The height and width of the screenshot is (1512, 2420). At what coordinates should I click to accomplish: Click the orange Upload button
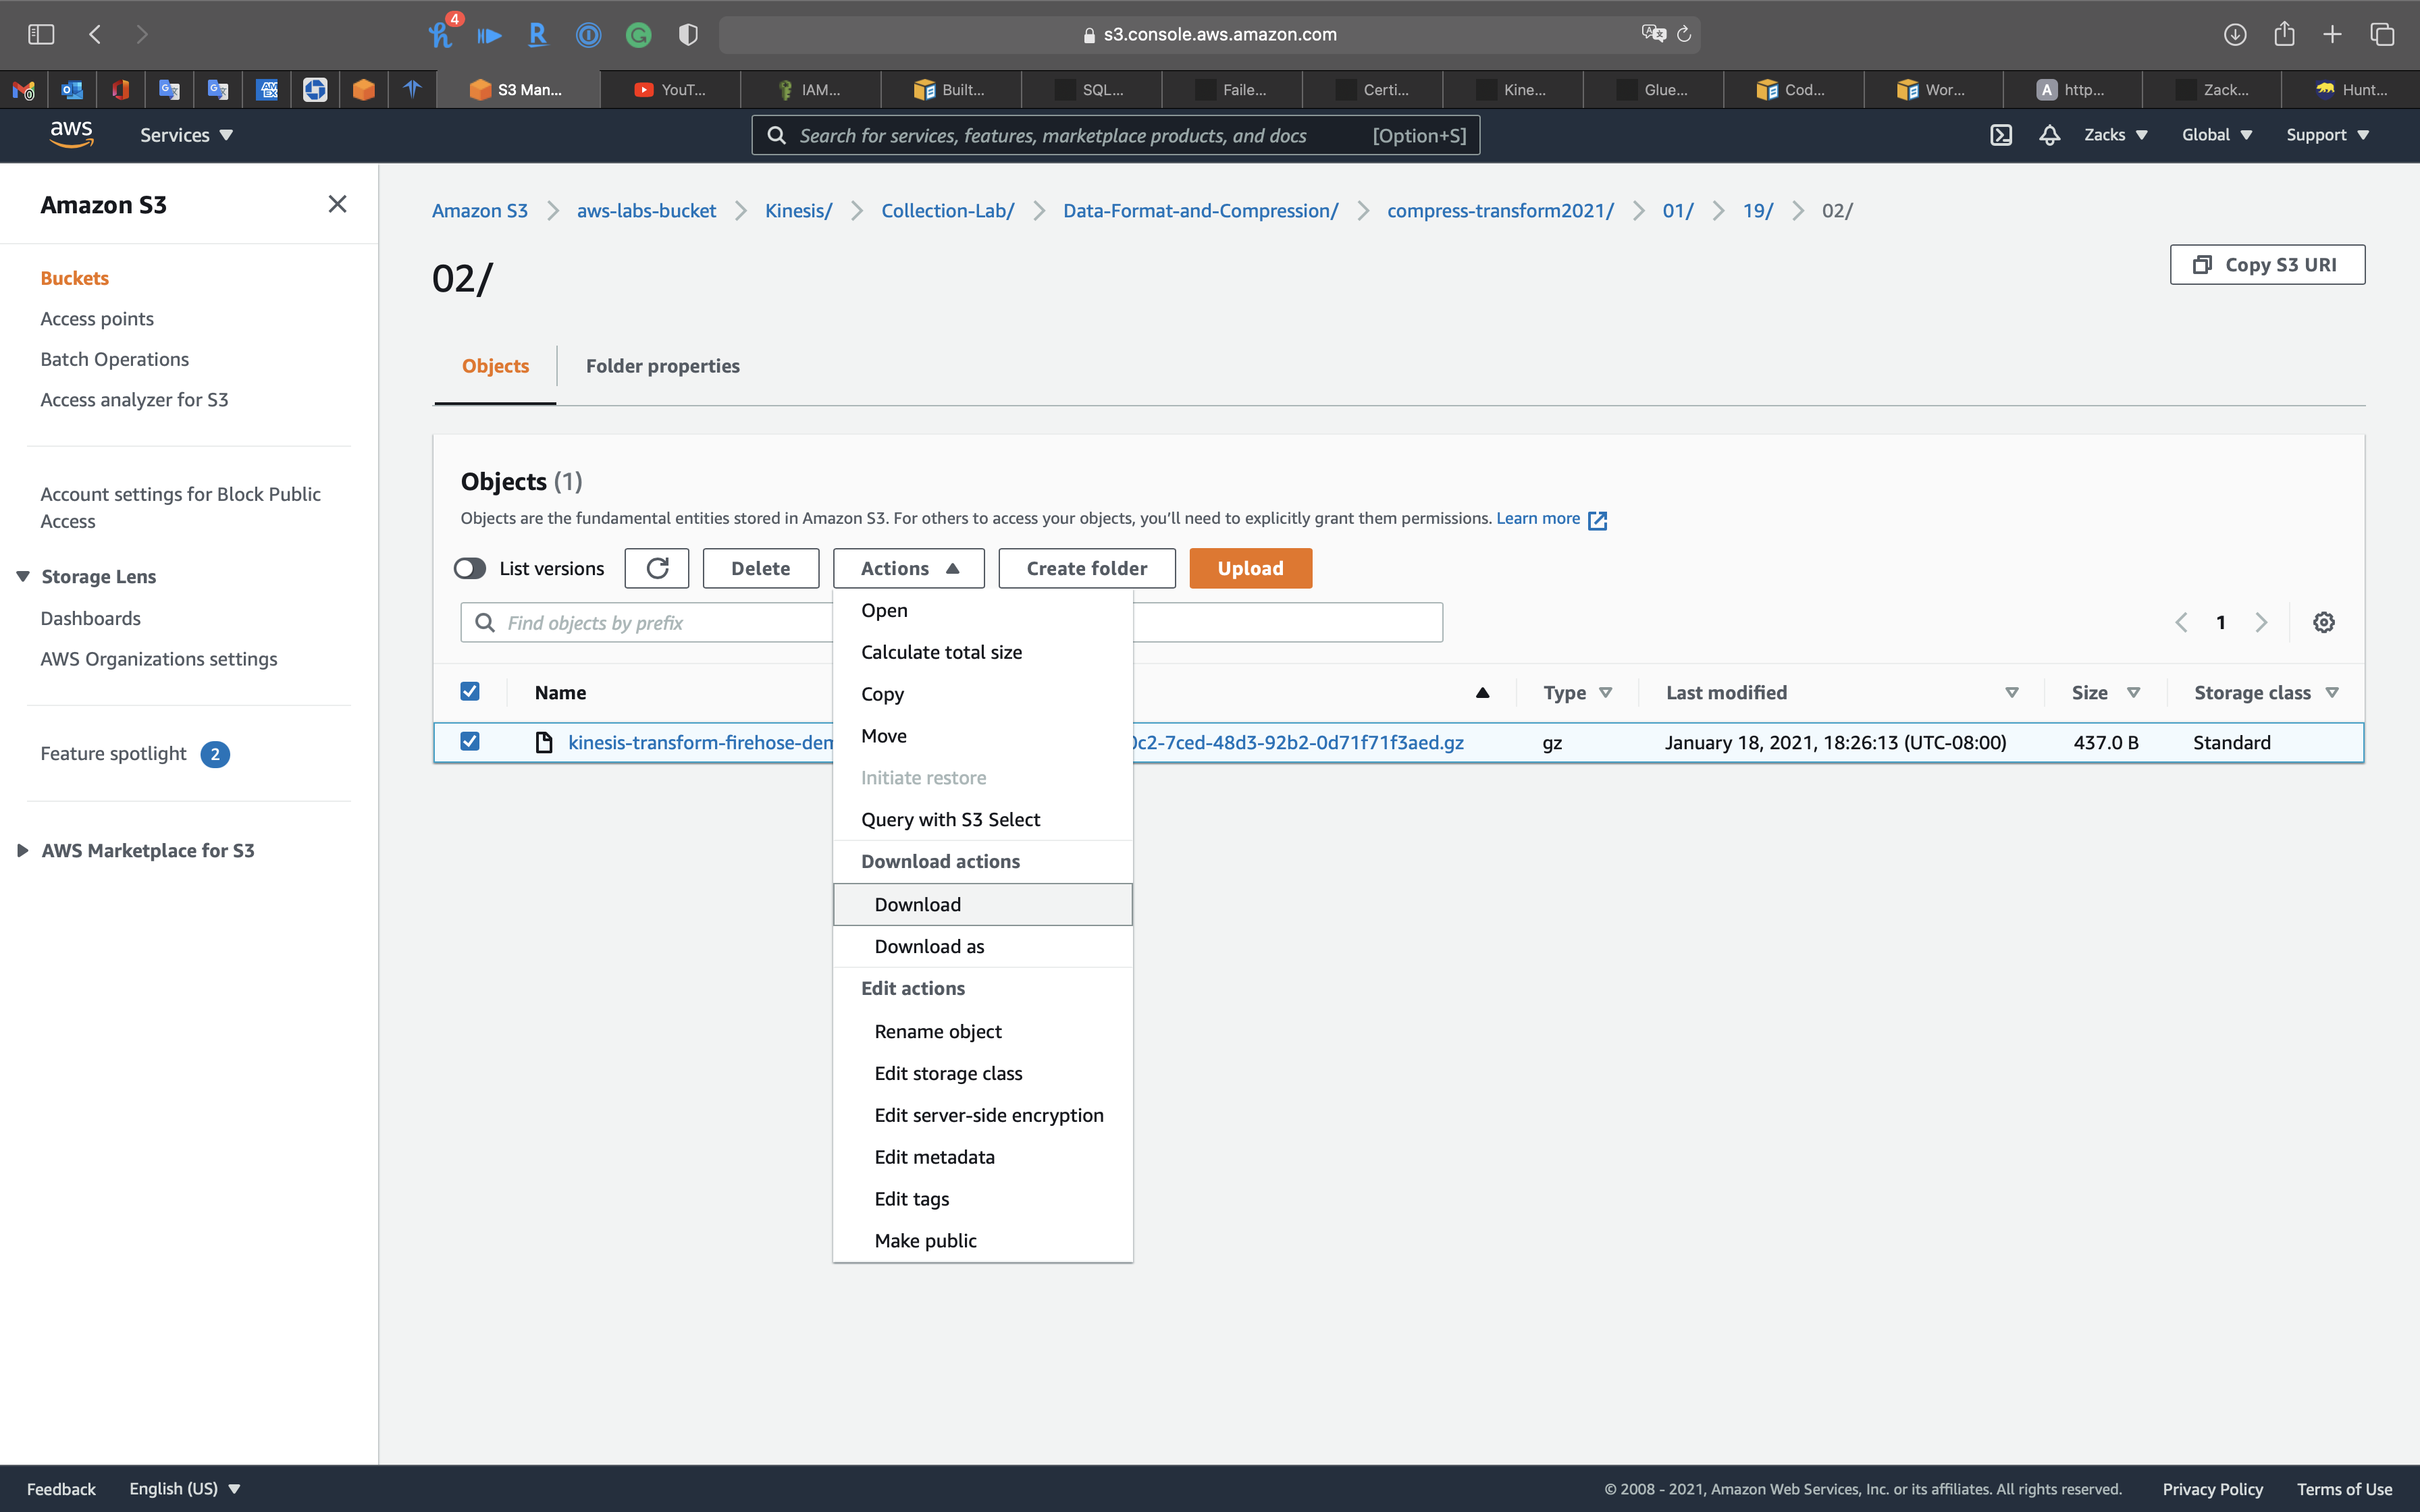tap(1250, 568)
